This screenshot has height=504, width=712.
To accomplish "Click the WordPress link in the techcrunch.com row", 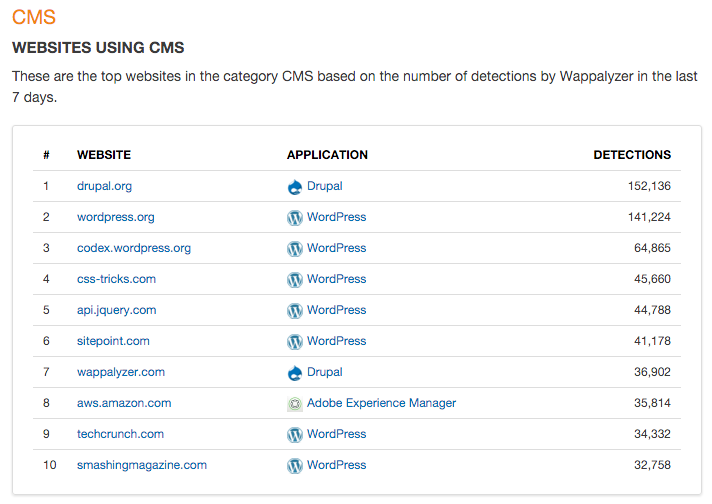I will pyautogui.click(x=336, y=434).
